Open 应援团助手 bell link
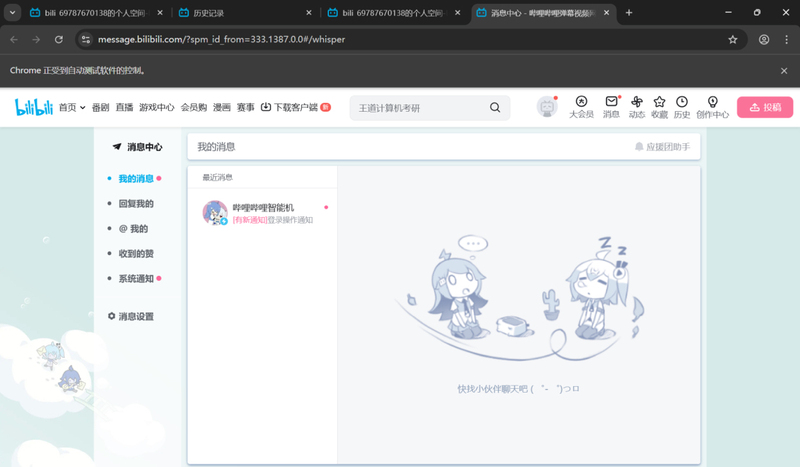800x467 pixels. [x=662, y=147]
